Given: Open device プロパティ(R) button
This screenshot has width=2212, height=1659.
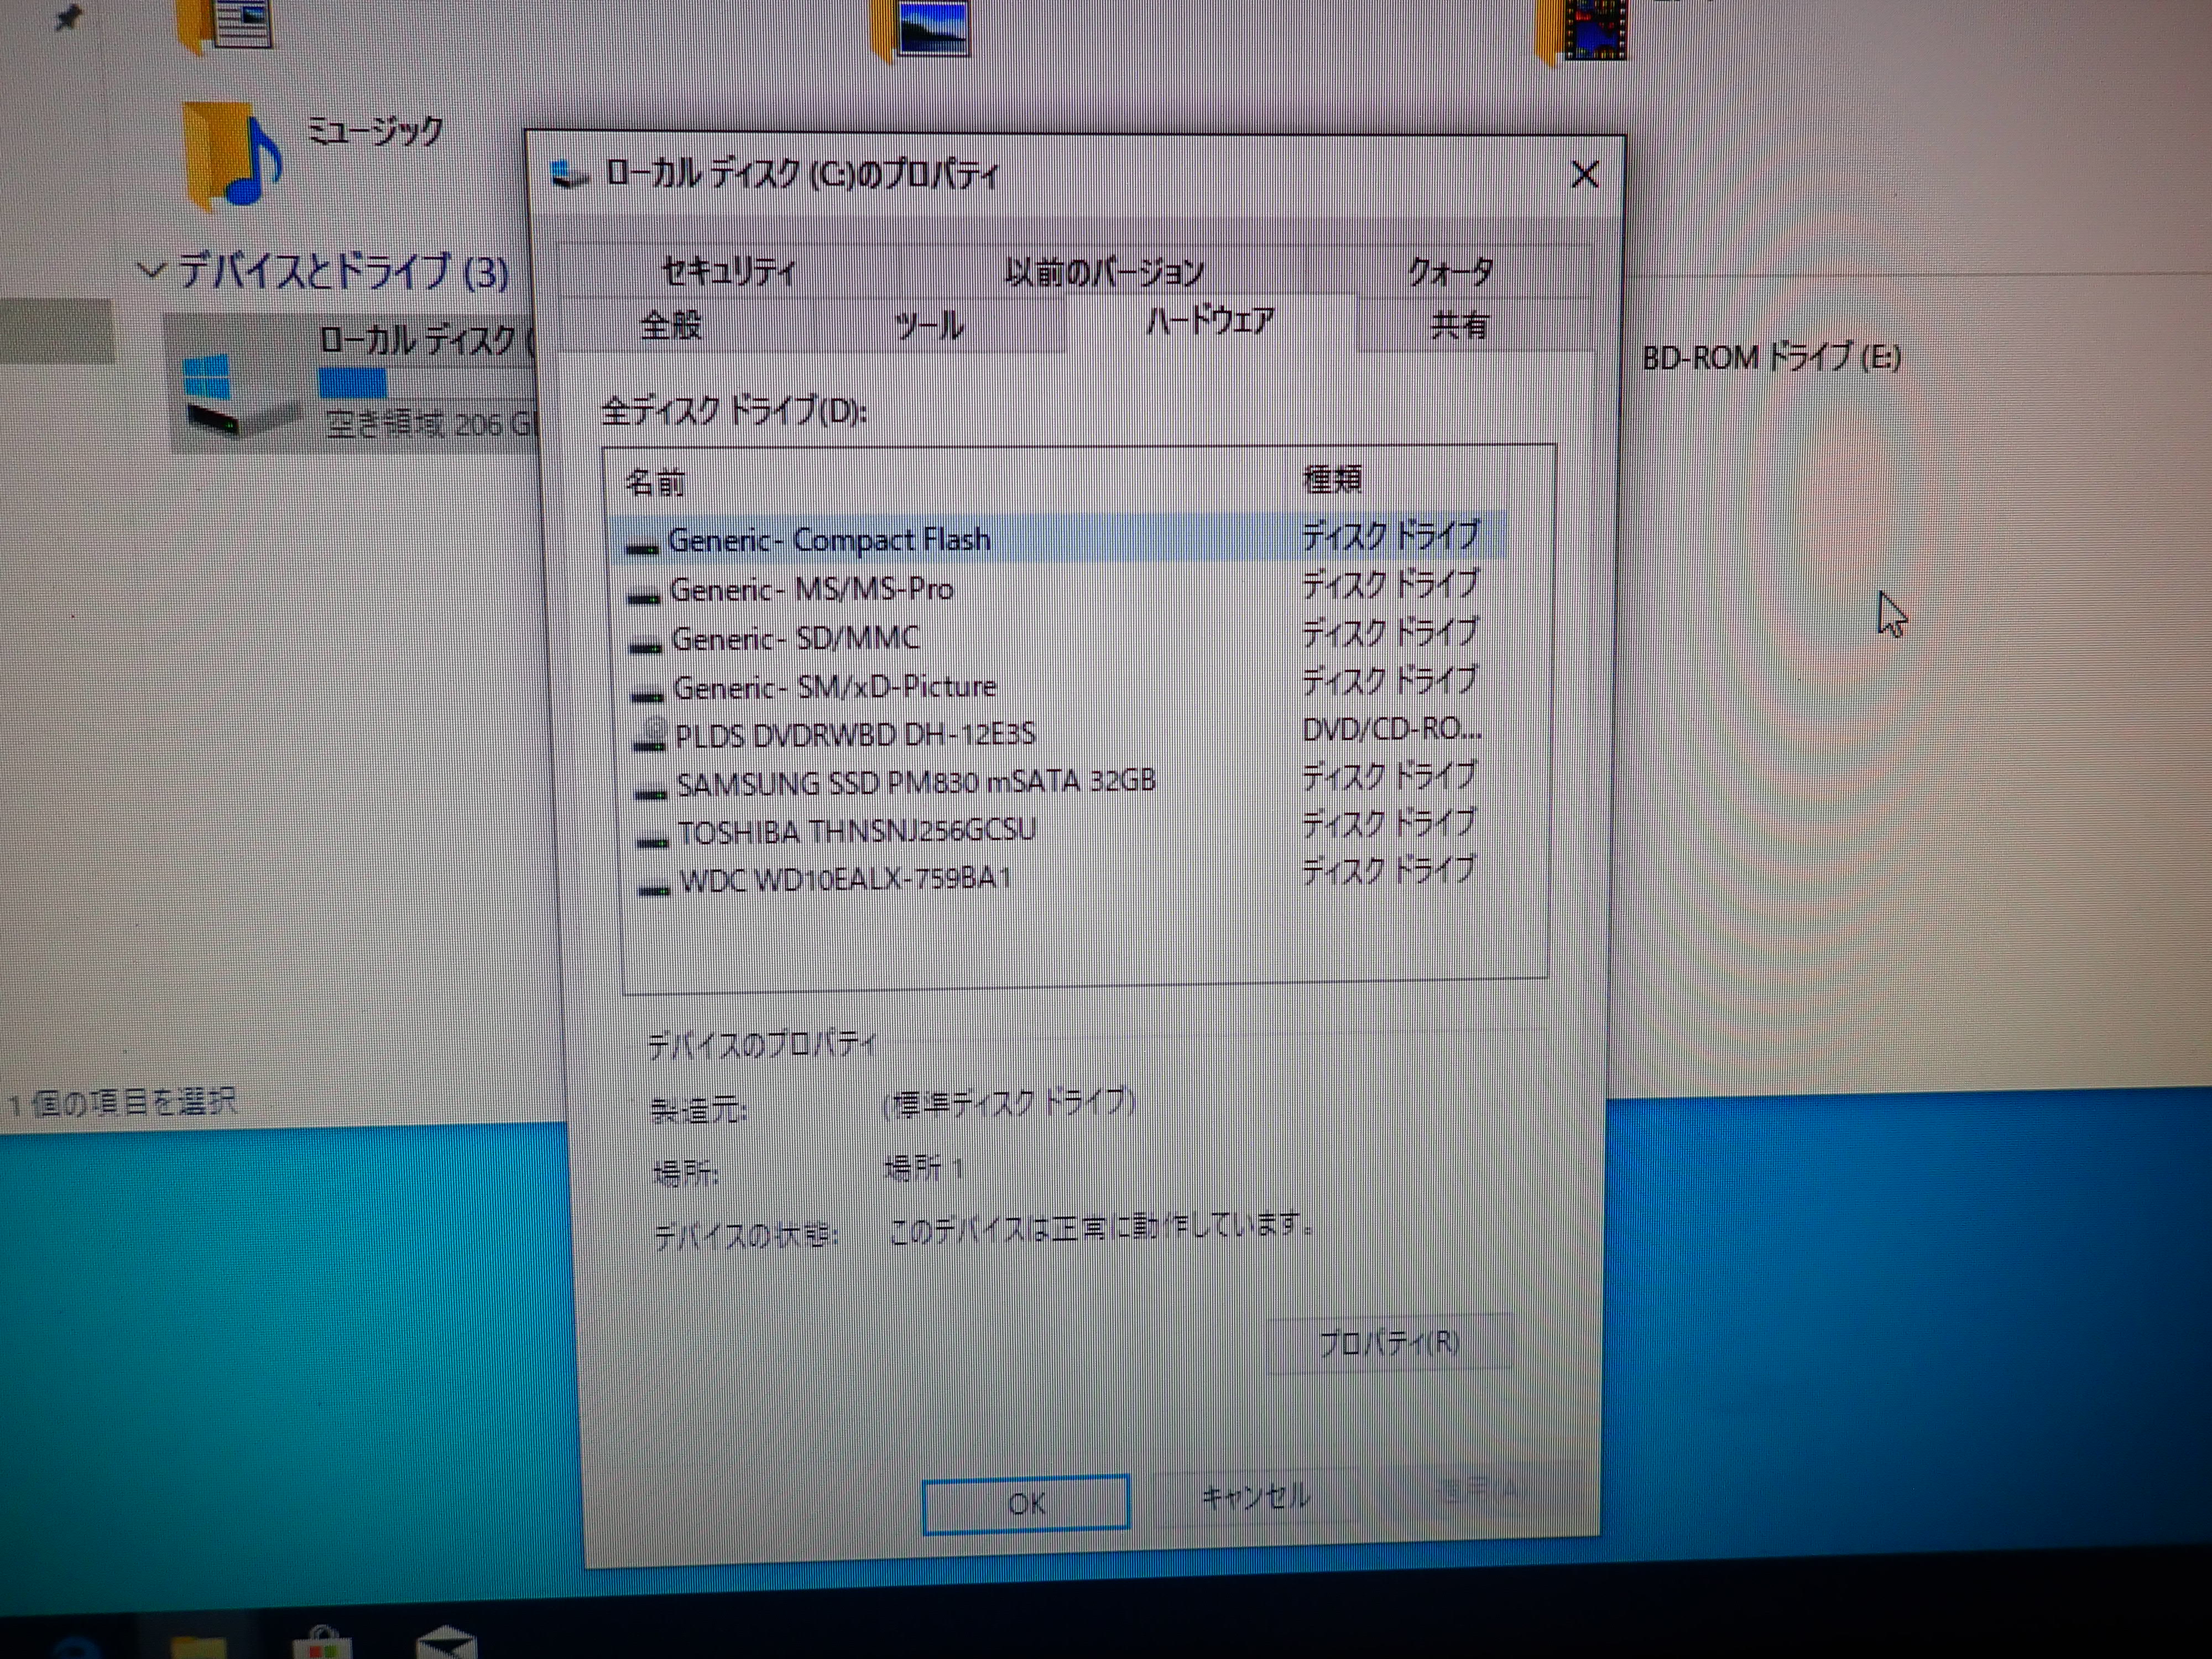Looking at the screenshot, I should point(1389,1342).
